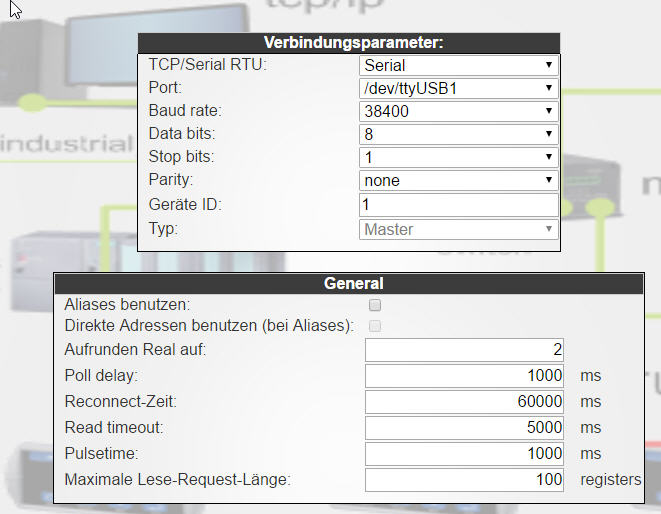
Task: Click the 'Parity:' label
Action: pos(170,180)
